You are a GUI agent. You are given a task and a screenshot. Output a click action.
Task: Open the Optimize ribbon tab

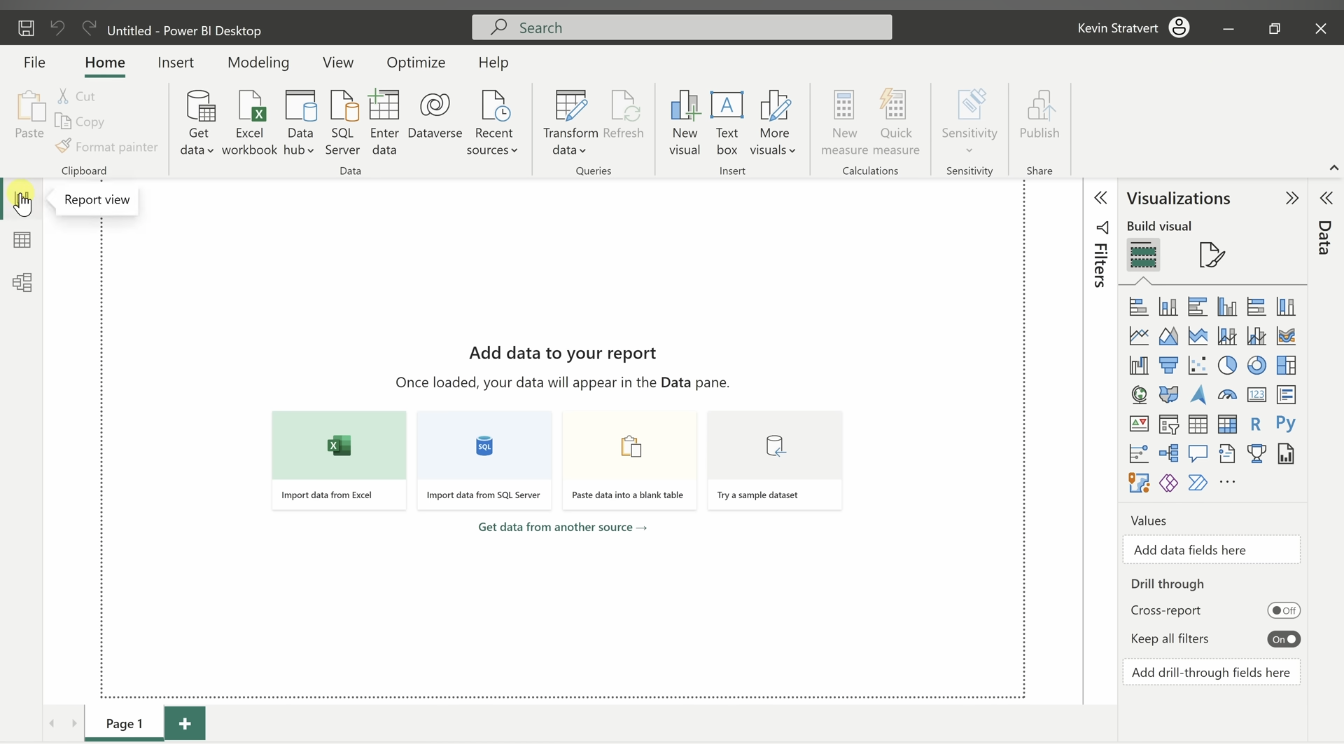(416, 62)
